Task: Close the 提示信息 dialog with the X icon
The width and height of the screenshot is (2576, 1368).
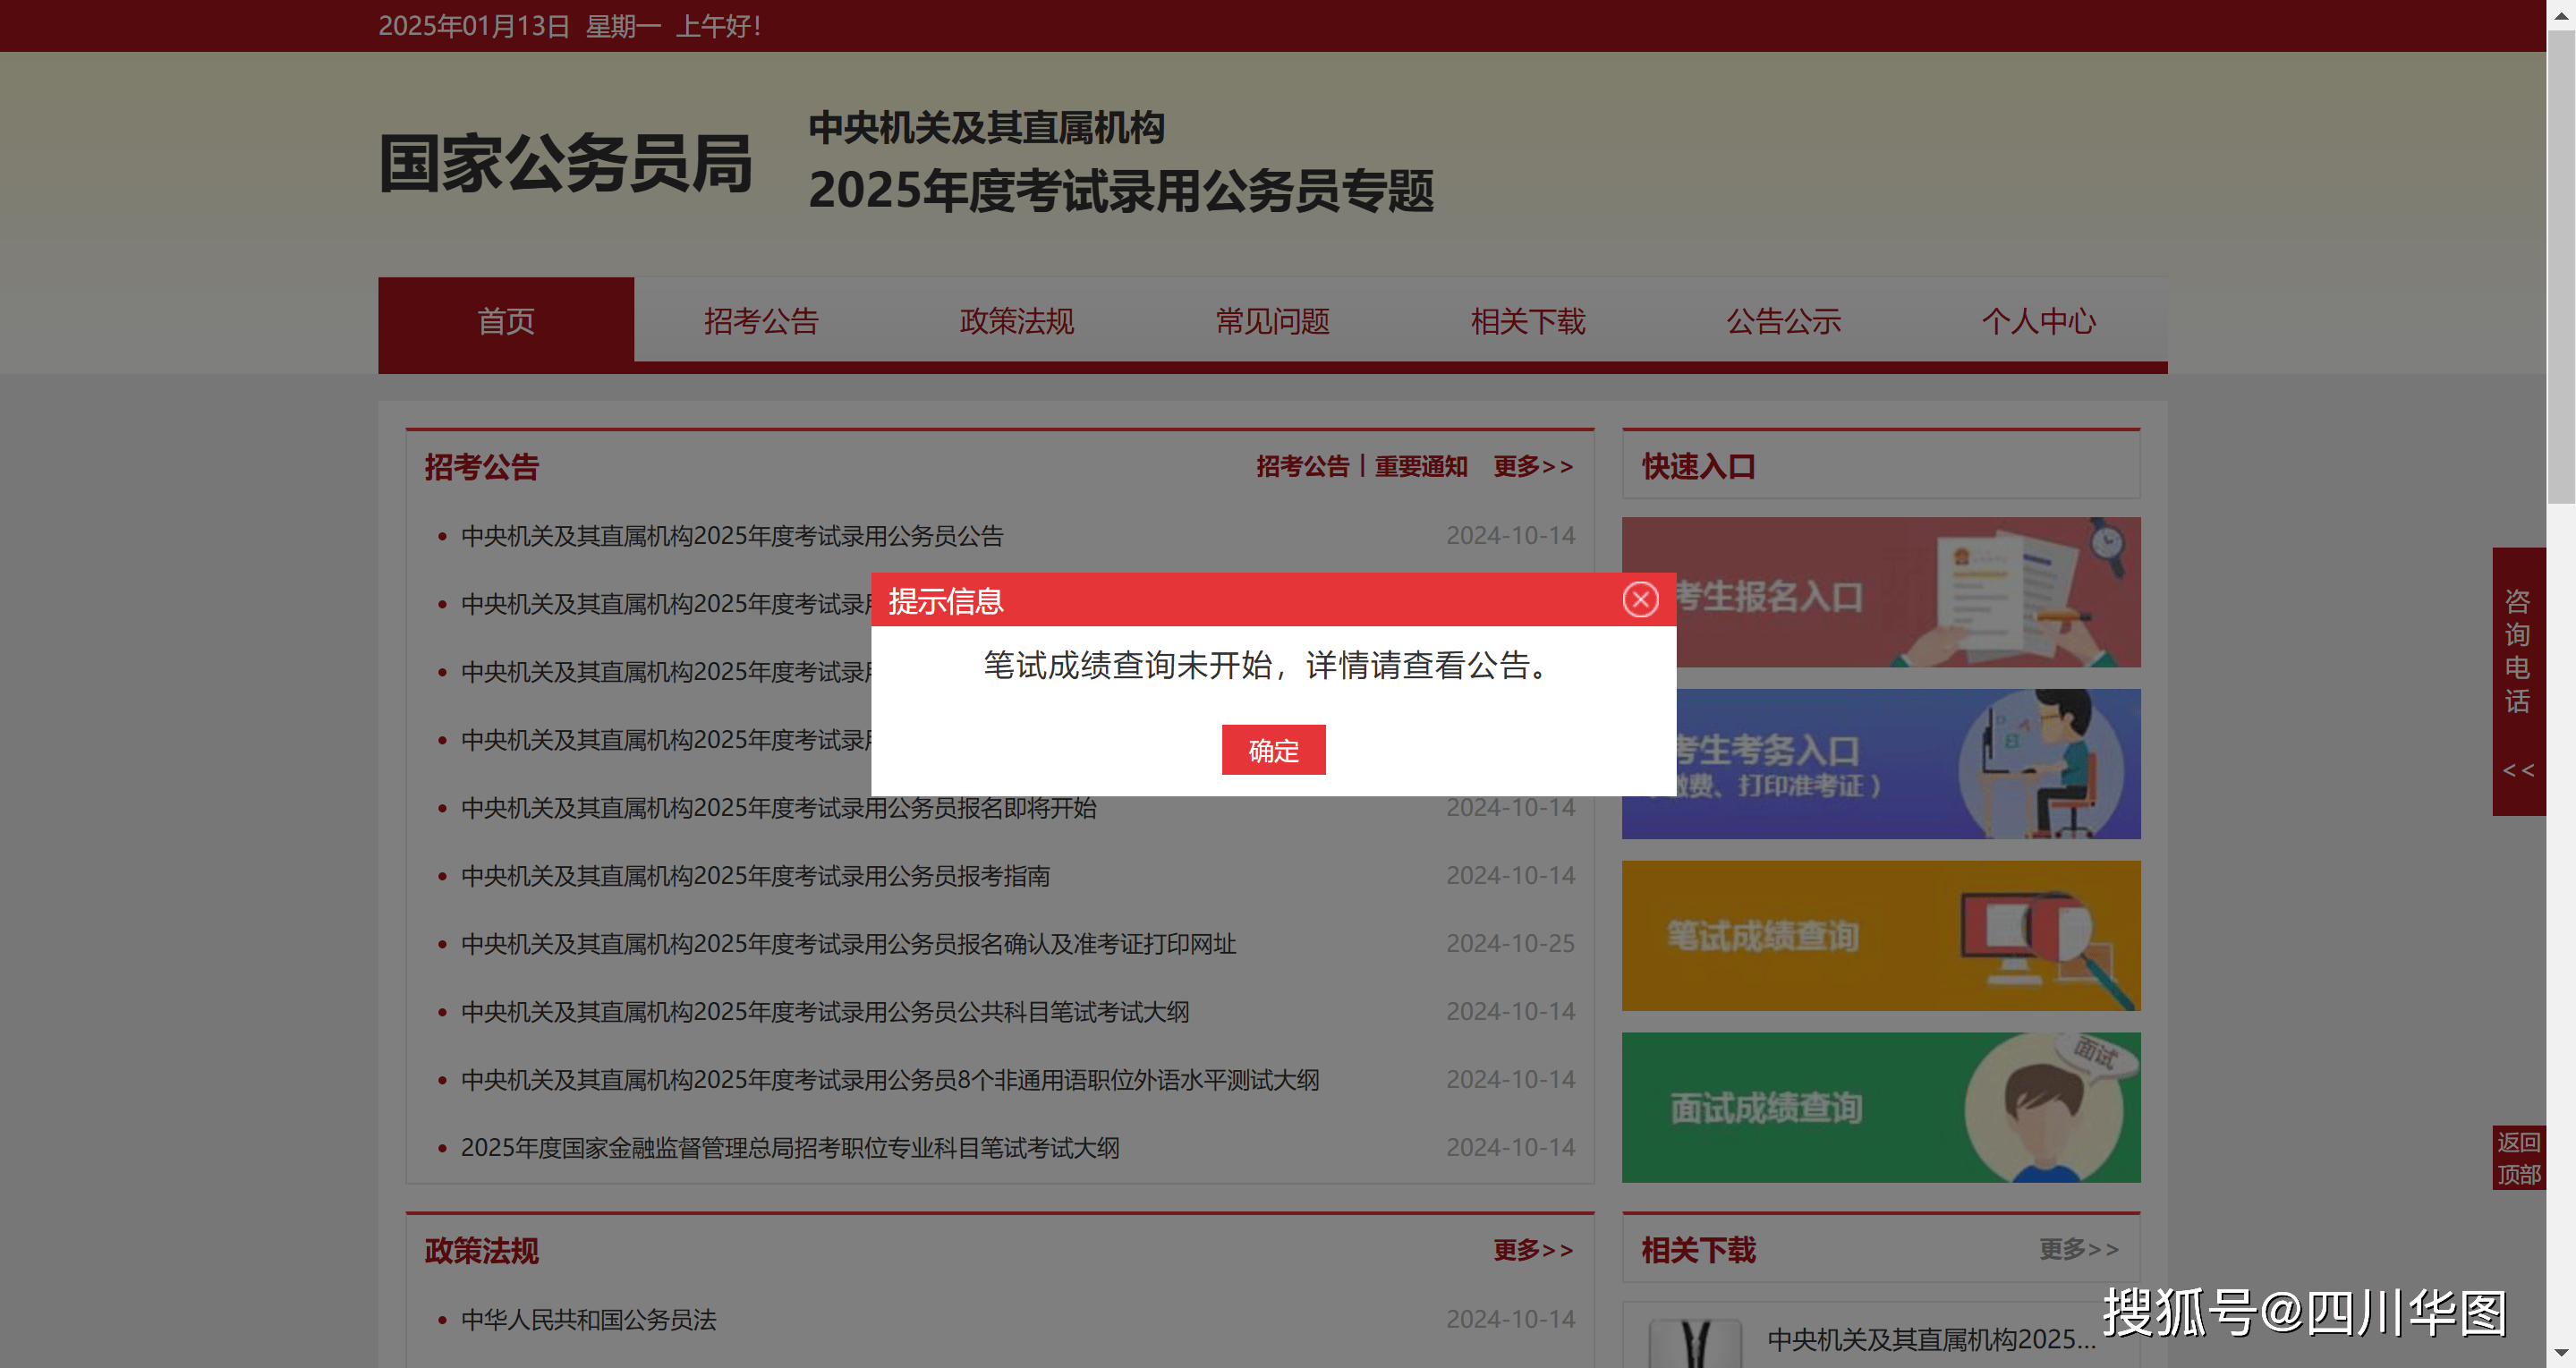Action: pos(1640,600)
